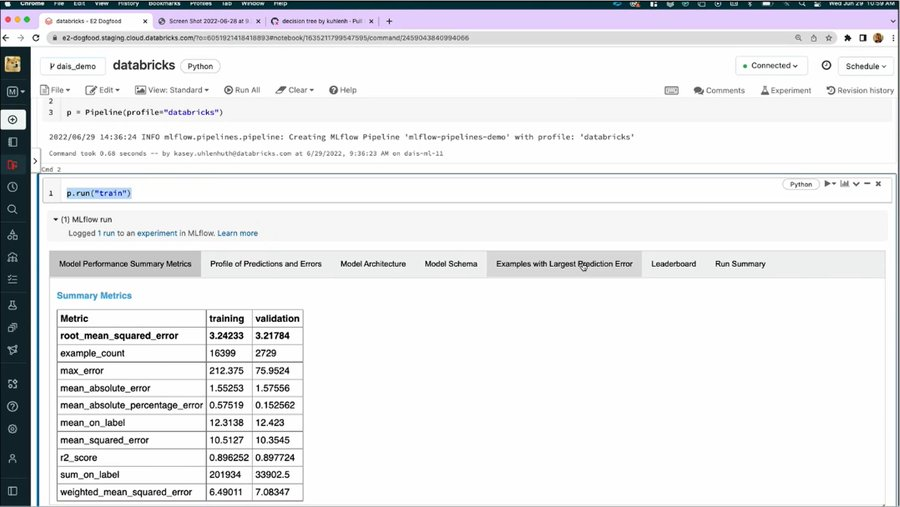Click the Create plus icon in sidebar
Image resolution: width=900 pixels, height=507 pixels.
click(13, 119)
